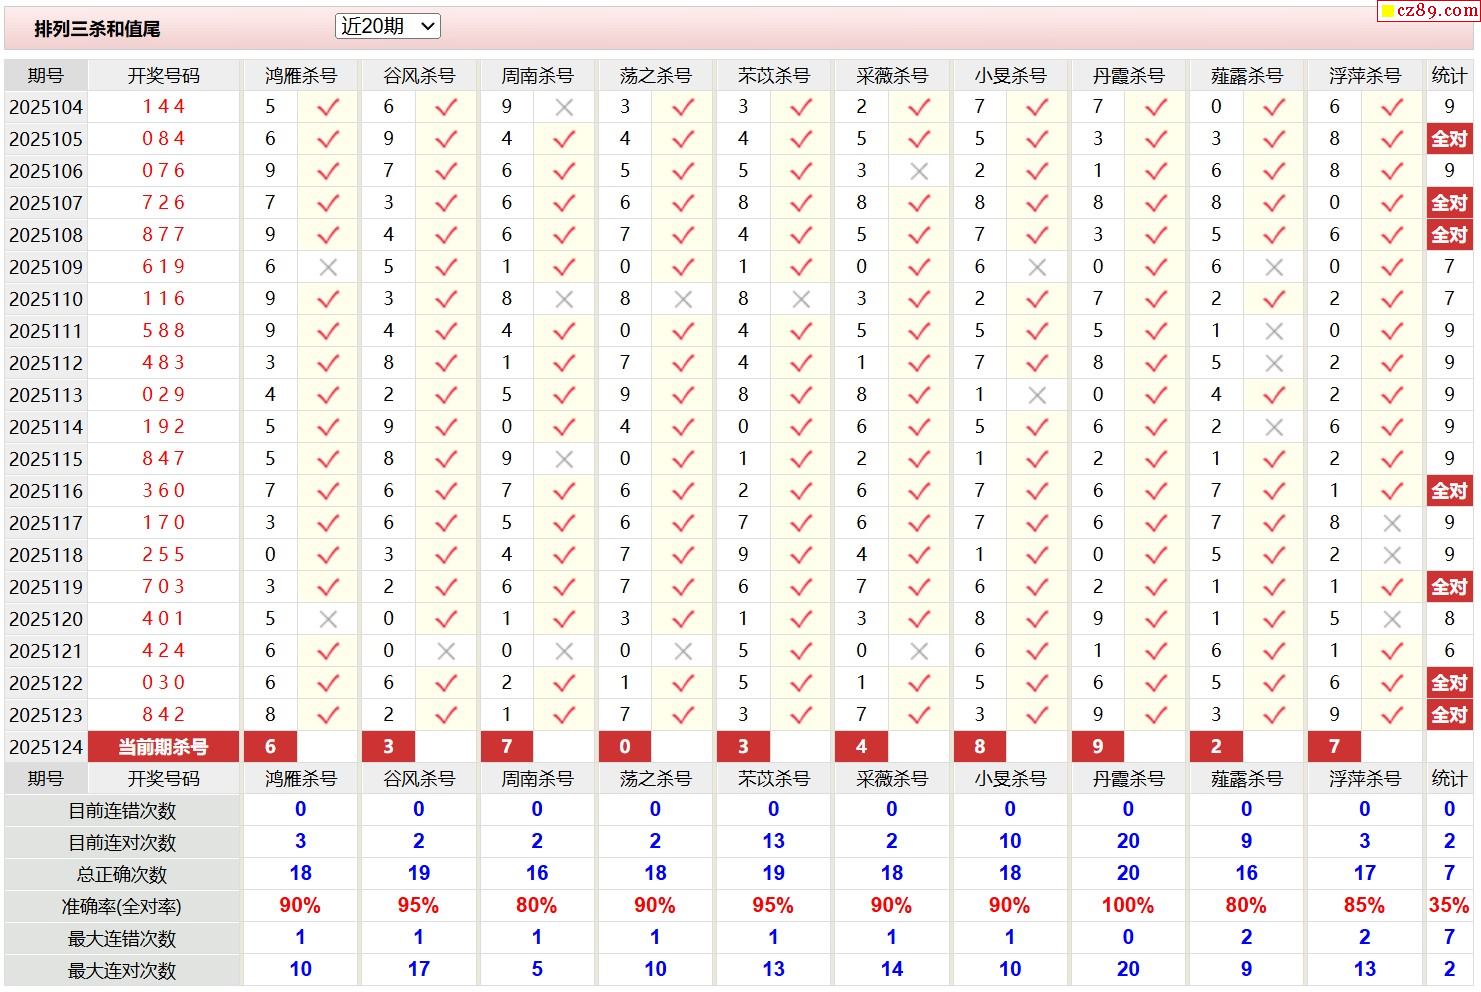Click the 准确率(全对率) row label

(x=122, y=907)
